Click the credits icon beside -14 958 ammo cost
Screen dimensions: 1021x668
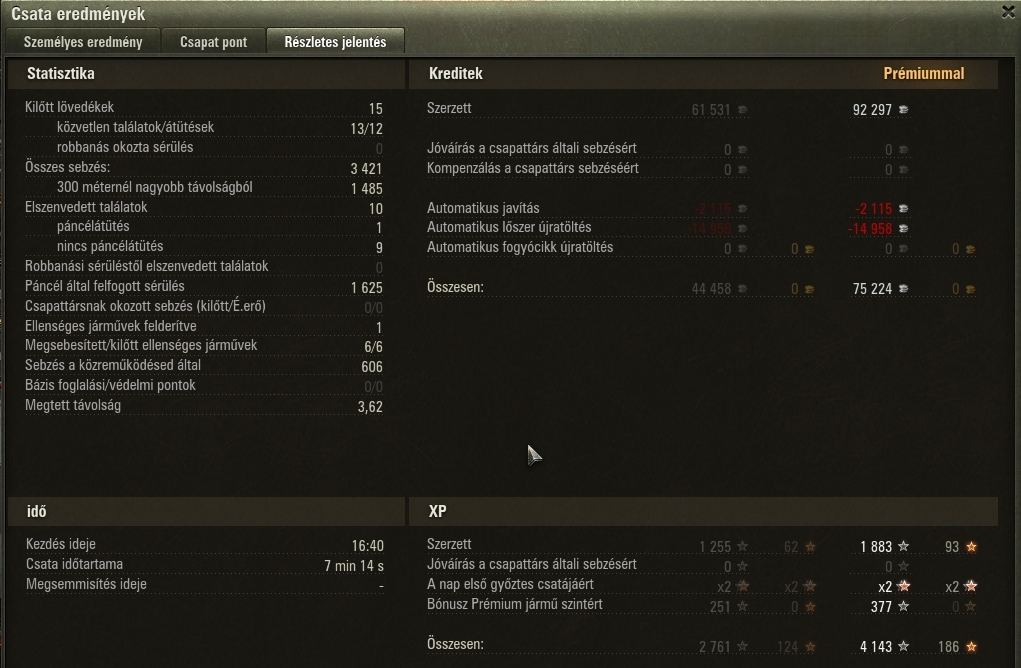[x=904, y=229]
